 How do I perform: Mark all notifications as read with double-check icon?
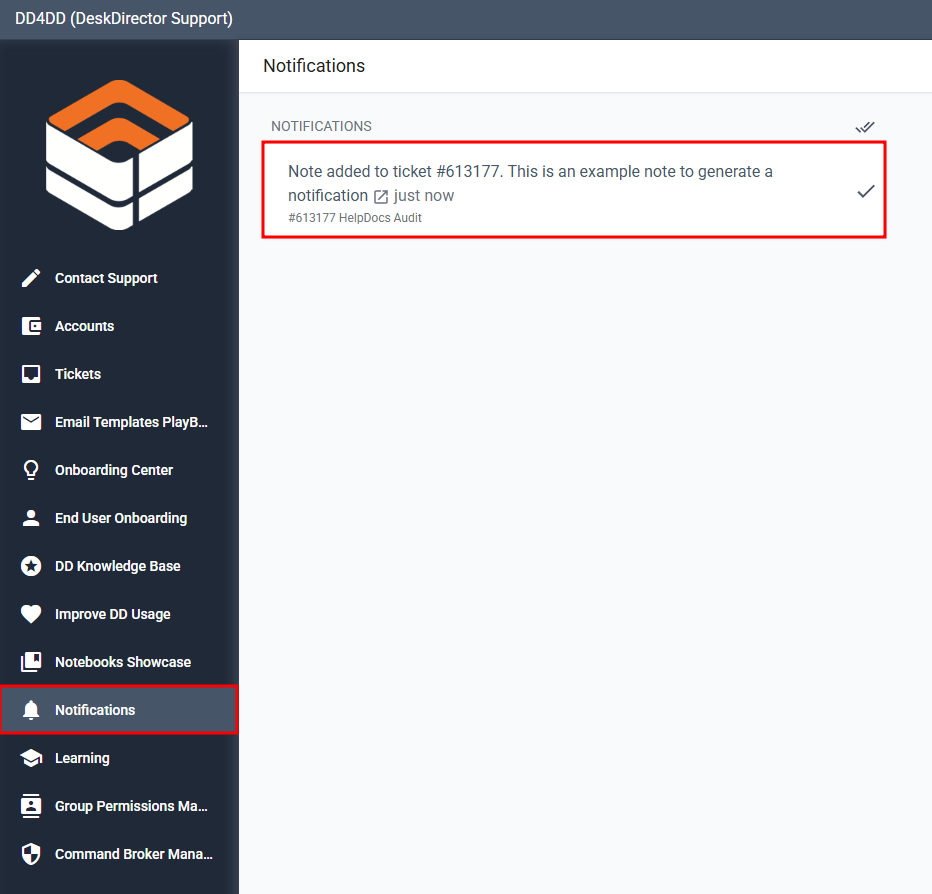[x=865, y=127]
